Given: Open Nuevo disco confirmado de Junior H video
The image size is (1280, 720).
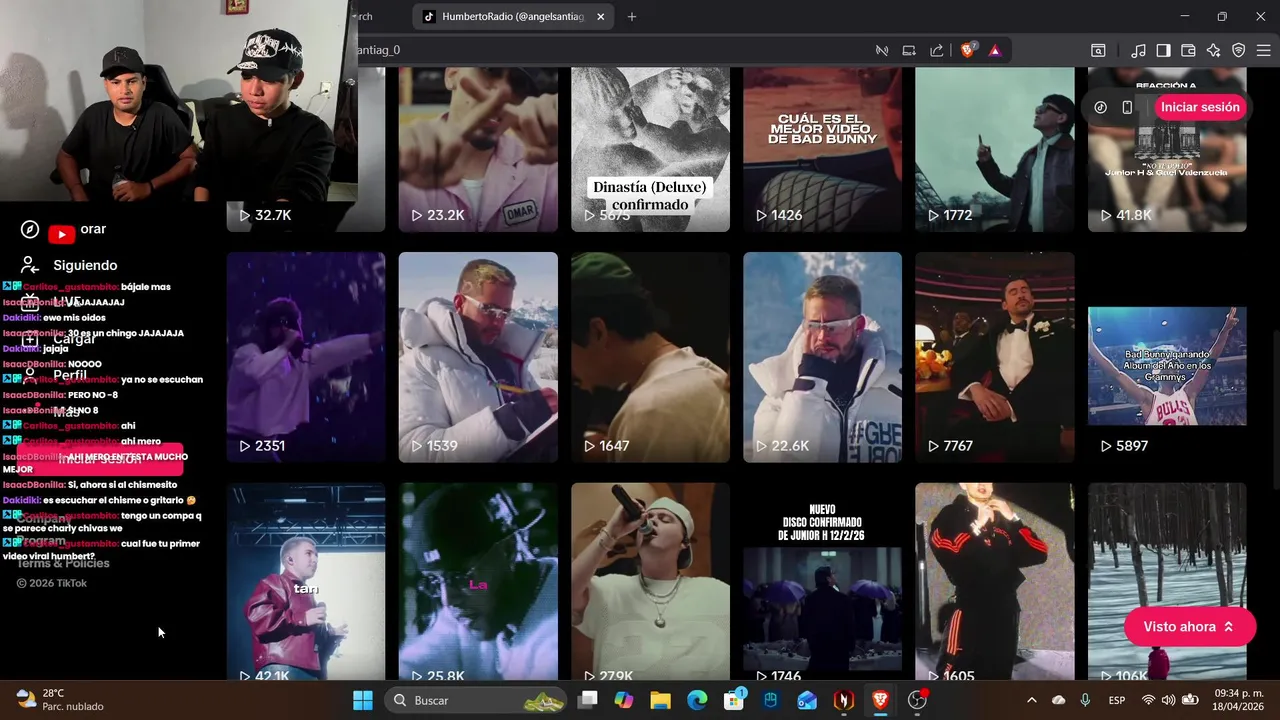Looking at the screenshot, I should [822, 582].
